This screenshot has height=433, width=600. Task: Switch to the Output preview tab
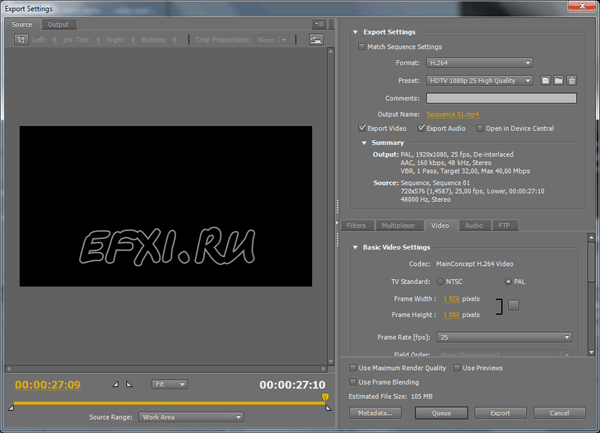[58, 24]
